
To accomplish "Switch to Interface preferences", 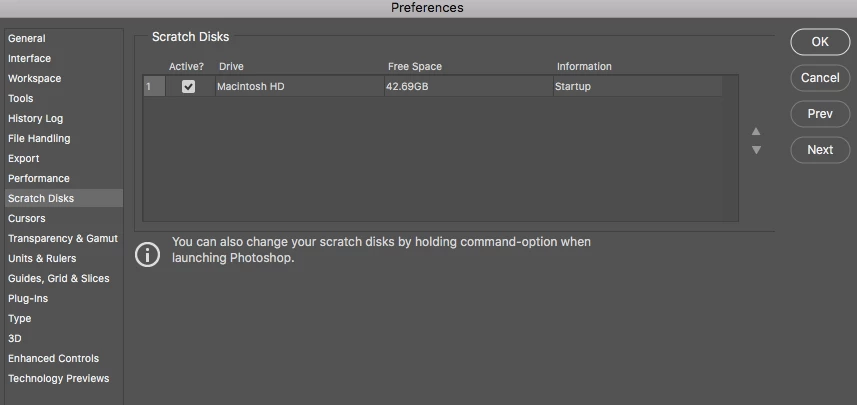I will [30, 58].
